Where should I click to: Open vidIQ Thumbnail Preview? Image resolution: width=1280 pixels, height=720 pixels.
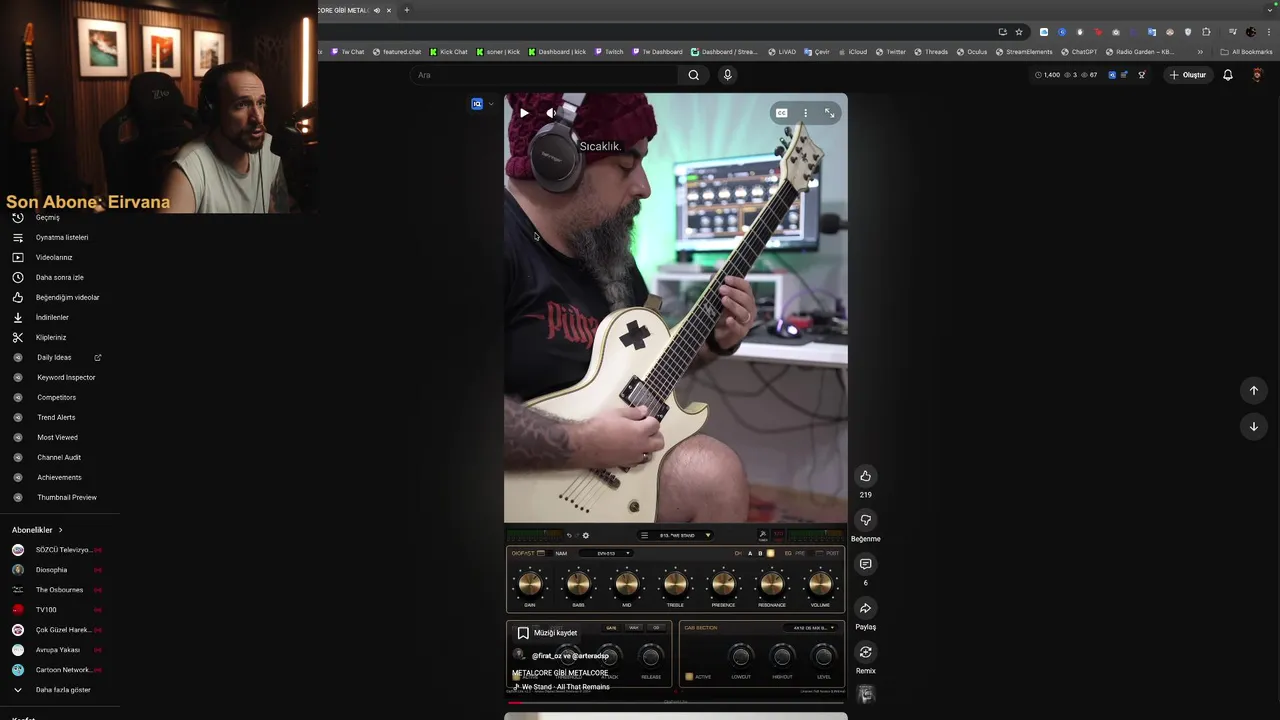(60, 497)
